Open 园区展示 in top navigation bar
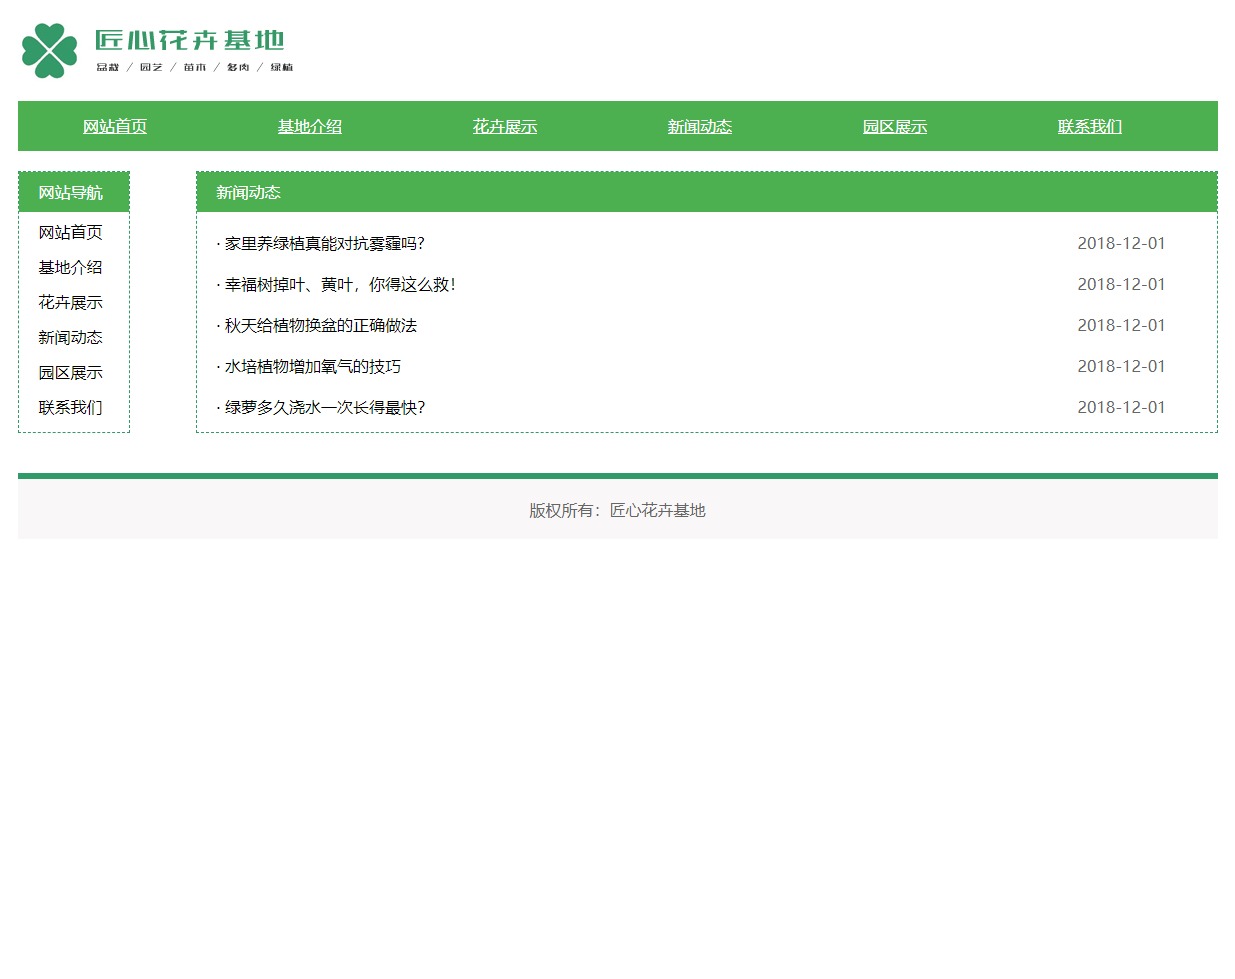Image resolution: width=1235 pixels, height=979 pixels. click(895, 127)
